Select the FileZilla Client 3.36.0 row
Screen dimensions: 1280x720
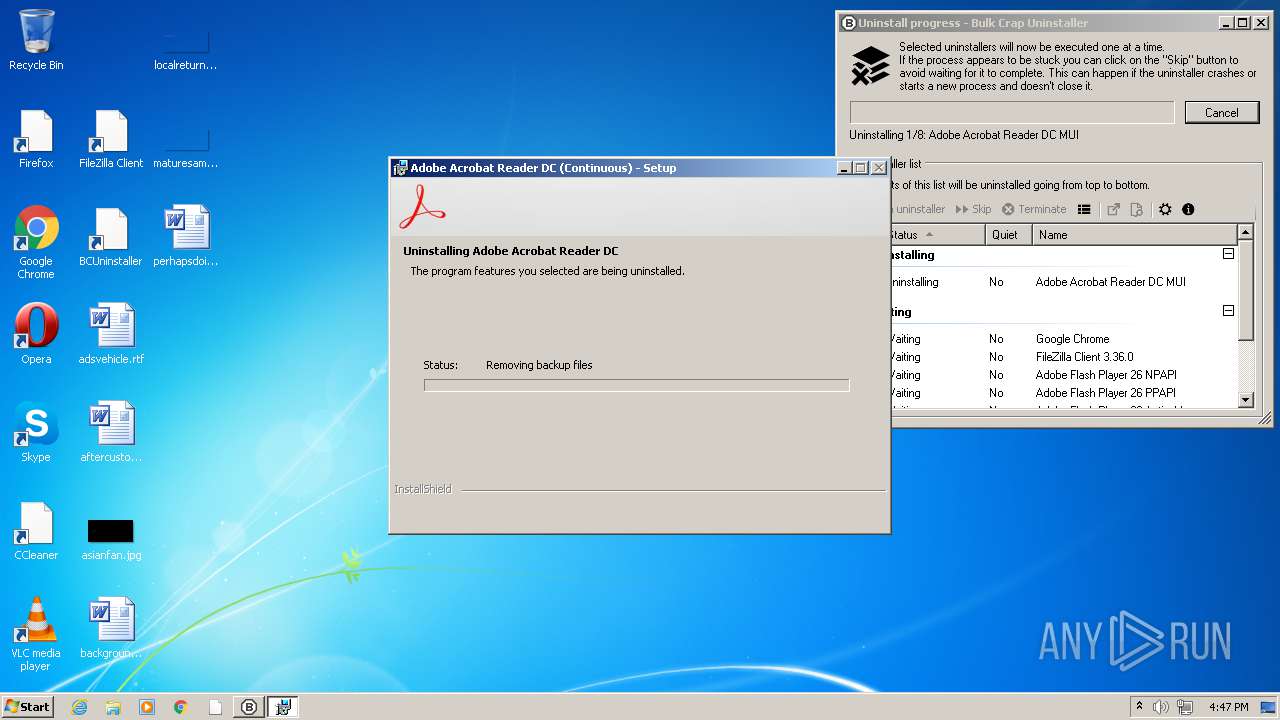tap(1063, 357)
